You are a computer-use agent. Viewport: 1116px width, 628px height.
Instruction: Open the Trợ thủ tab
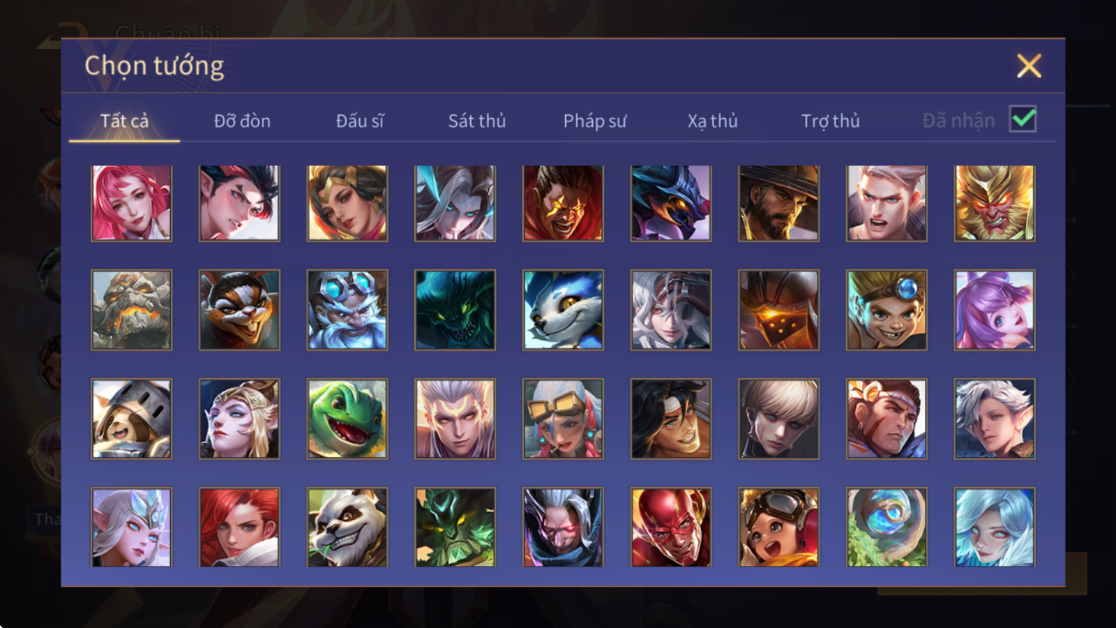[x=831, y=121]
